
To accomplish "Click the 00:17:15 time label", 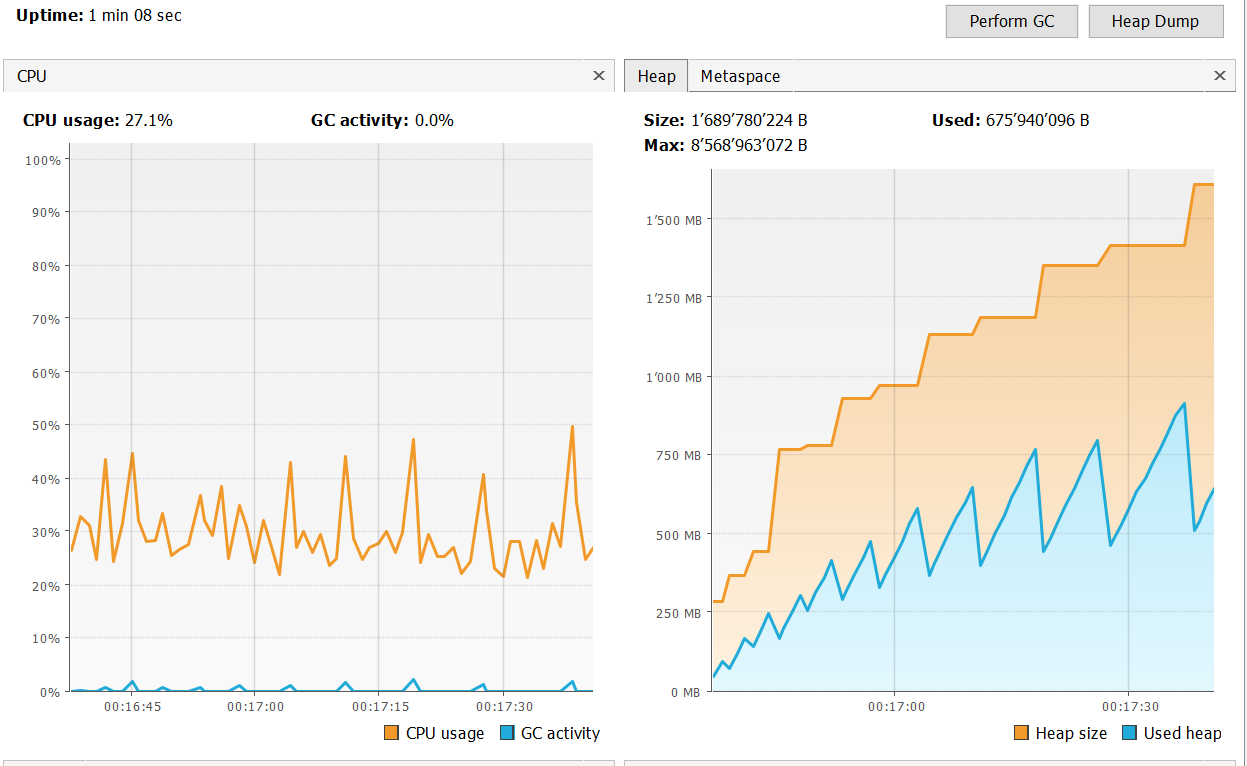I will tap(379, 706).
